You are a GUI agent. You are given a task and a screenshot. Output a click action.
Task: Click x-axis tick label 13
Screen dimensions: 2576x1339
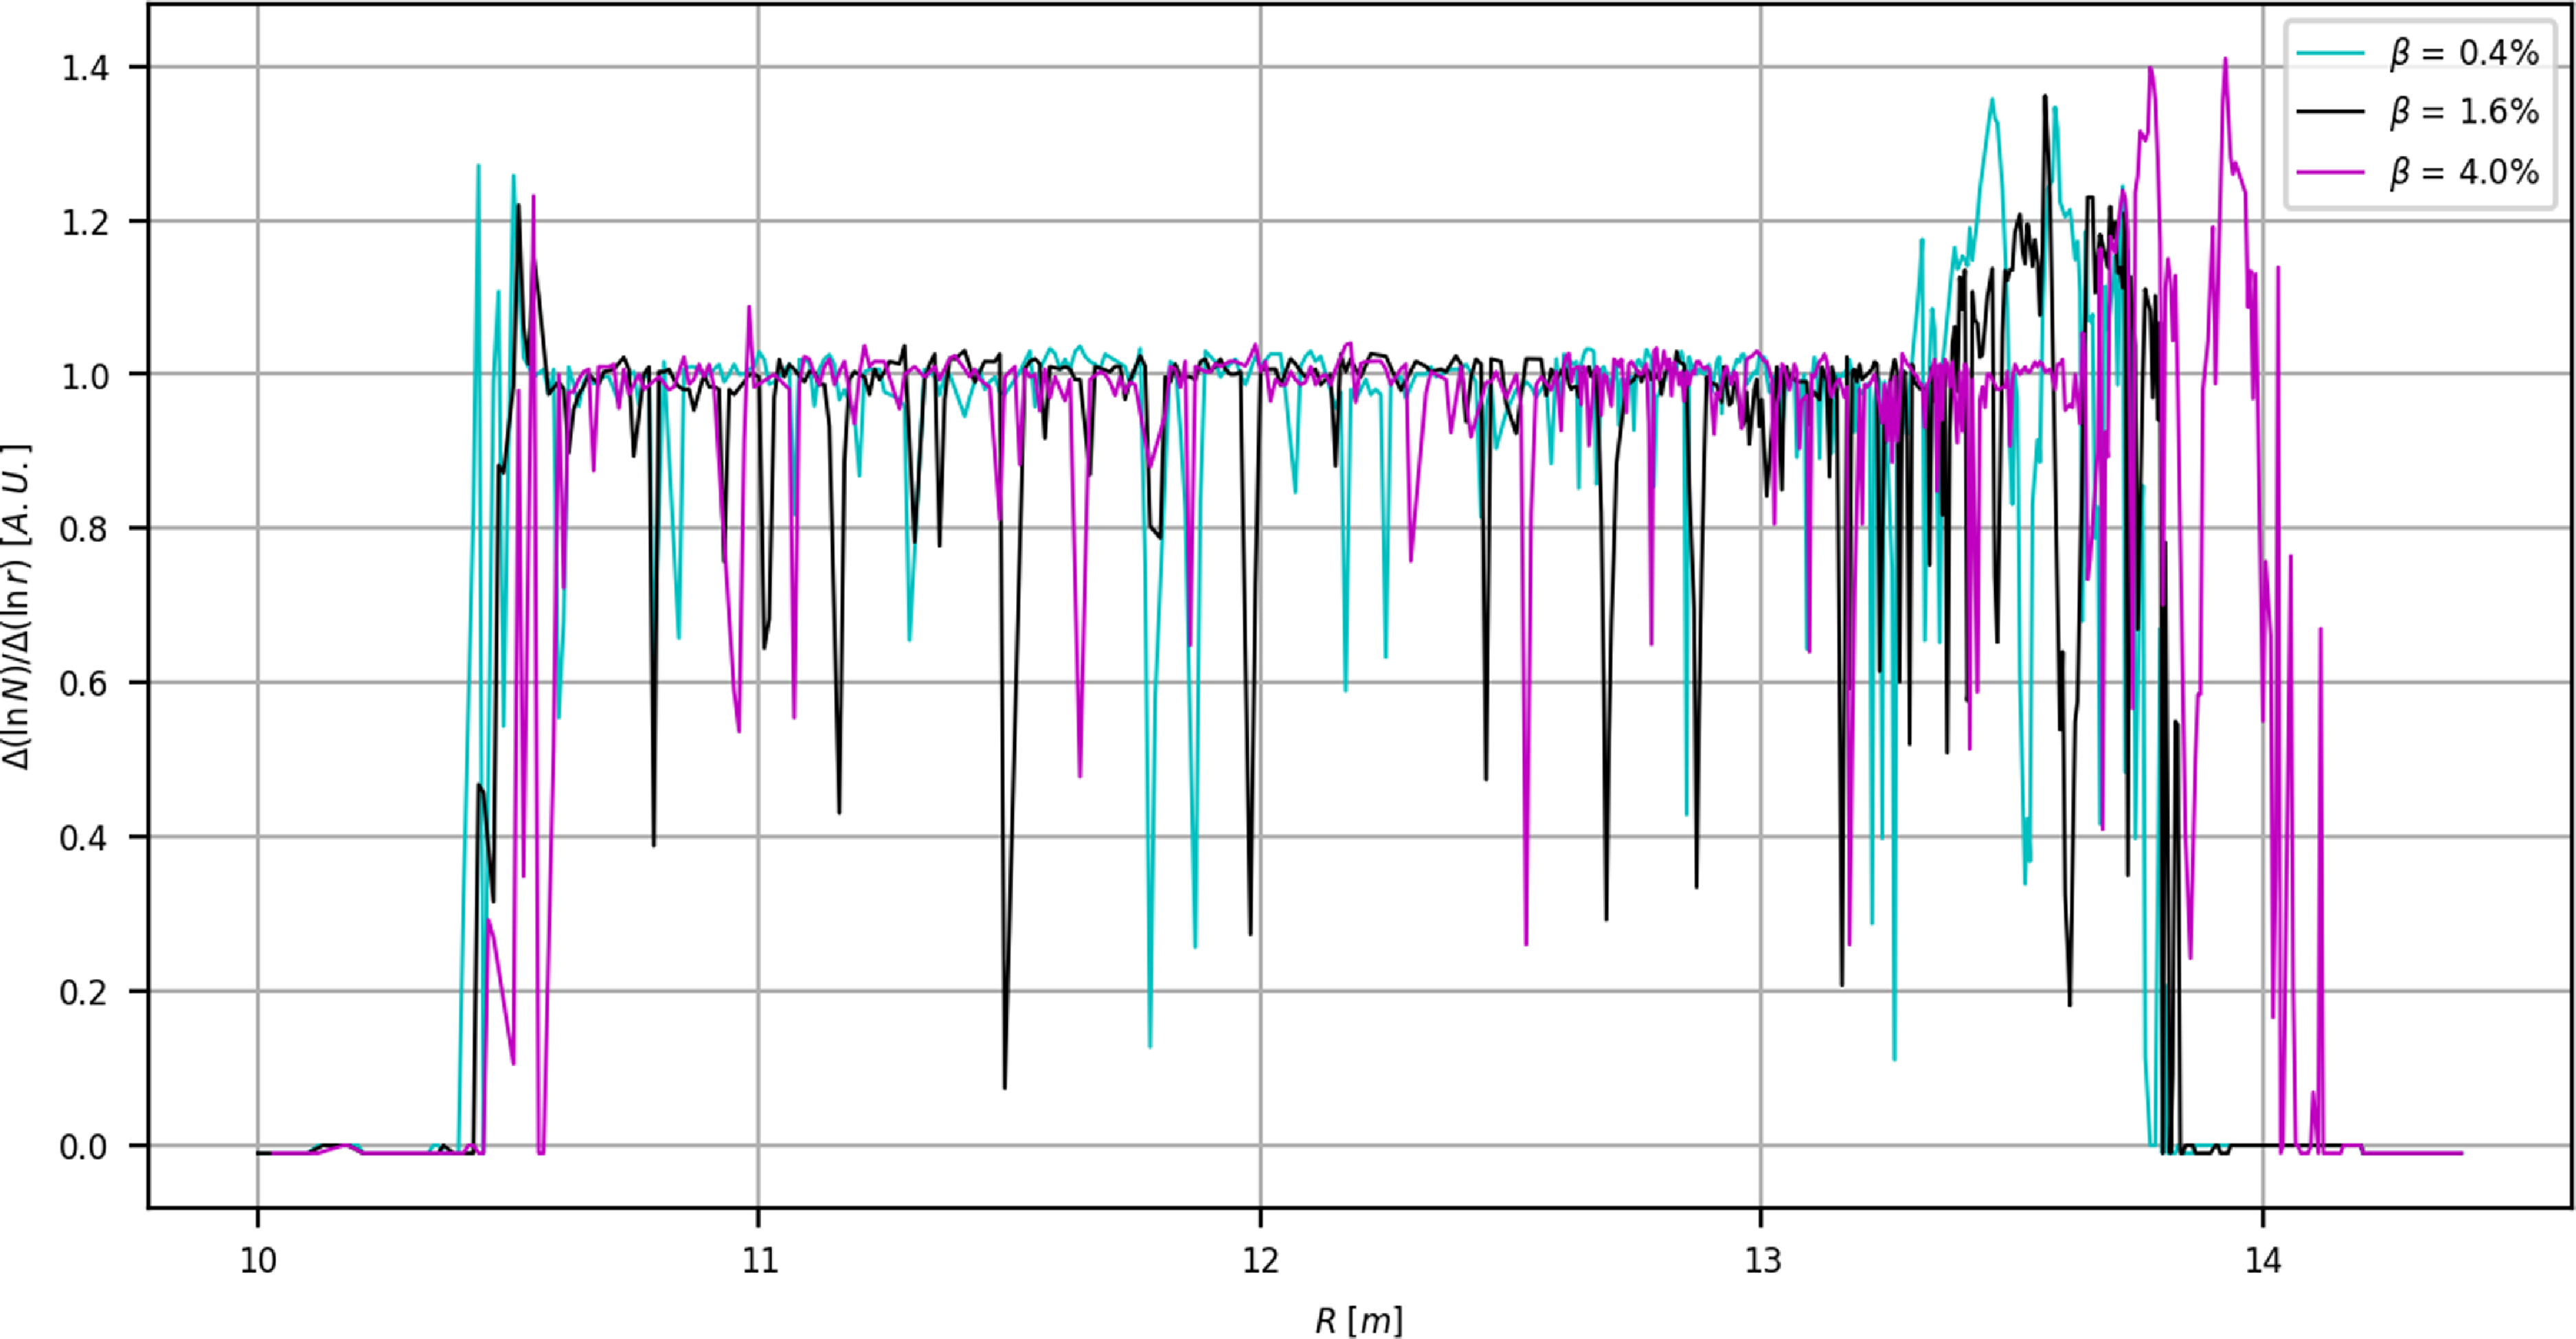click(x=1762, y=1261)
